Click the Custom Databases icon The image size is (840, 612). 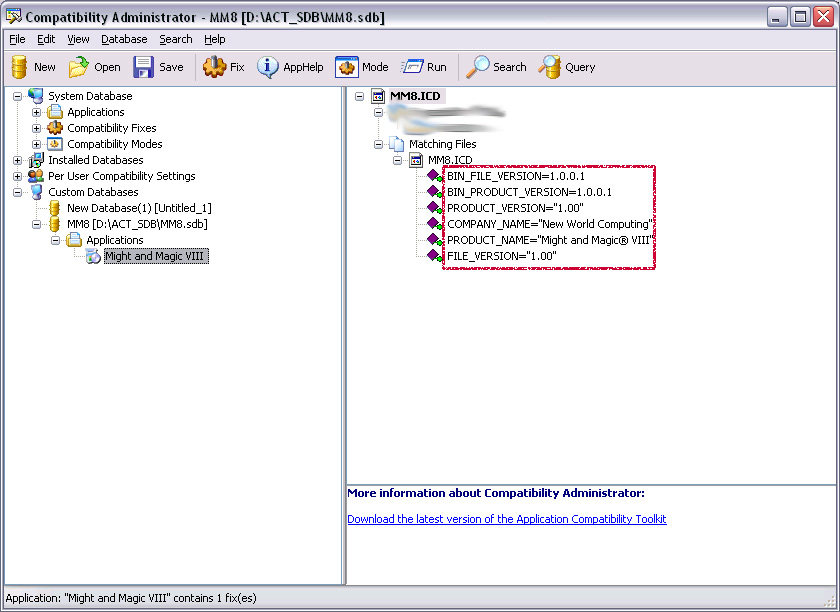tap(36, 192)
